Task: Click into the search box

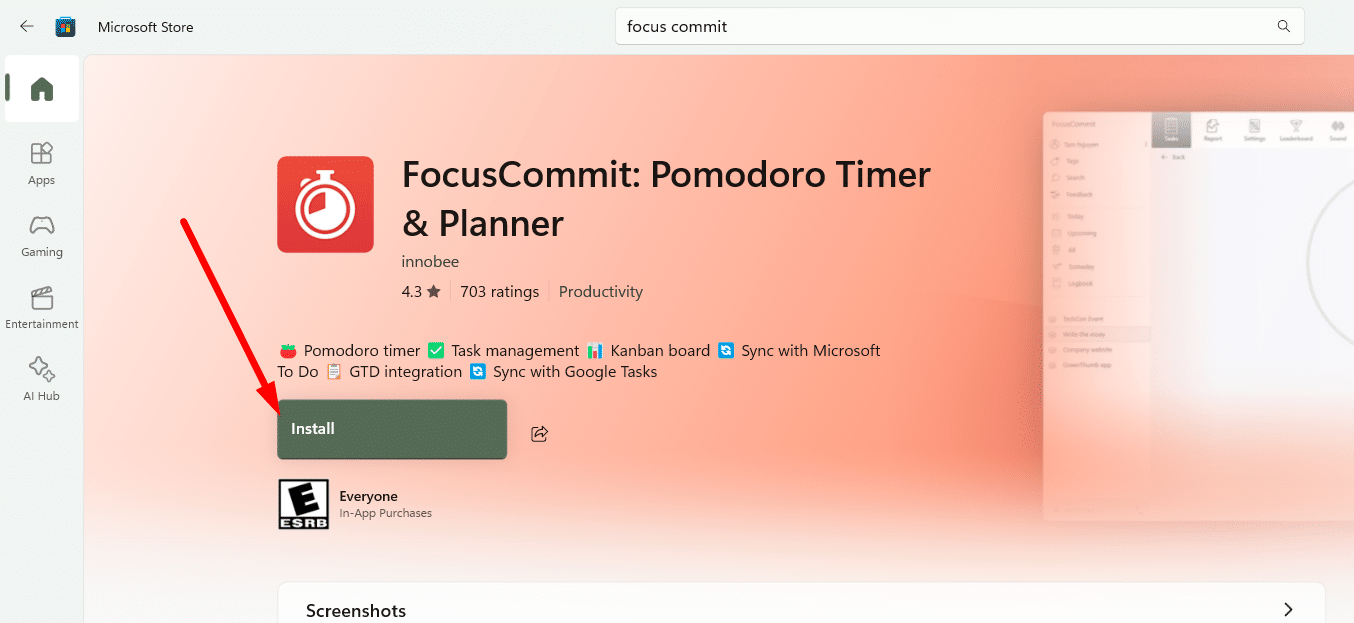Action: coord(960,27)
